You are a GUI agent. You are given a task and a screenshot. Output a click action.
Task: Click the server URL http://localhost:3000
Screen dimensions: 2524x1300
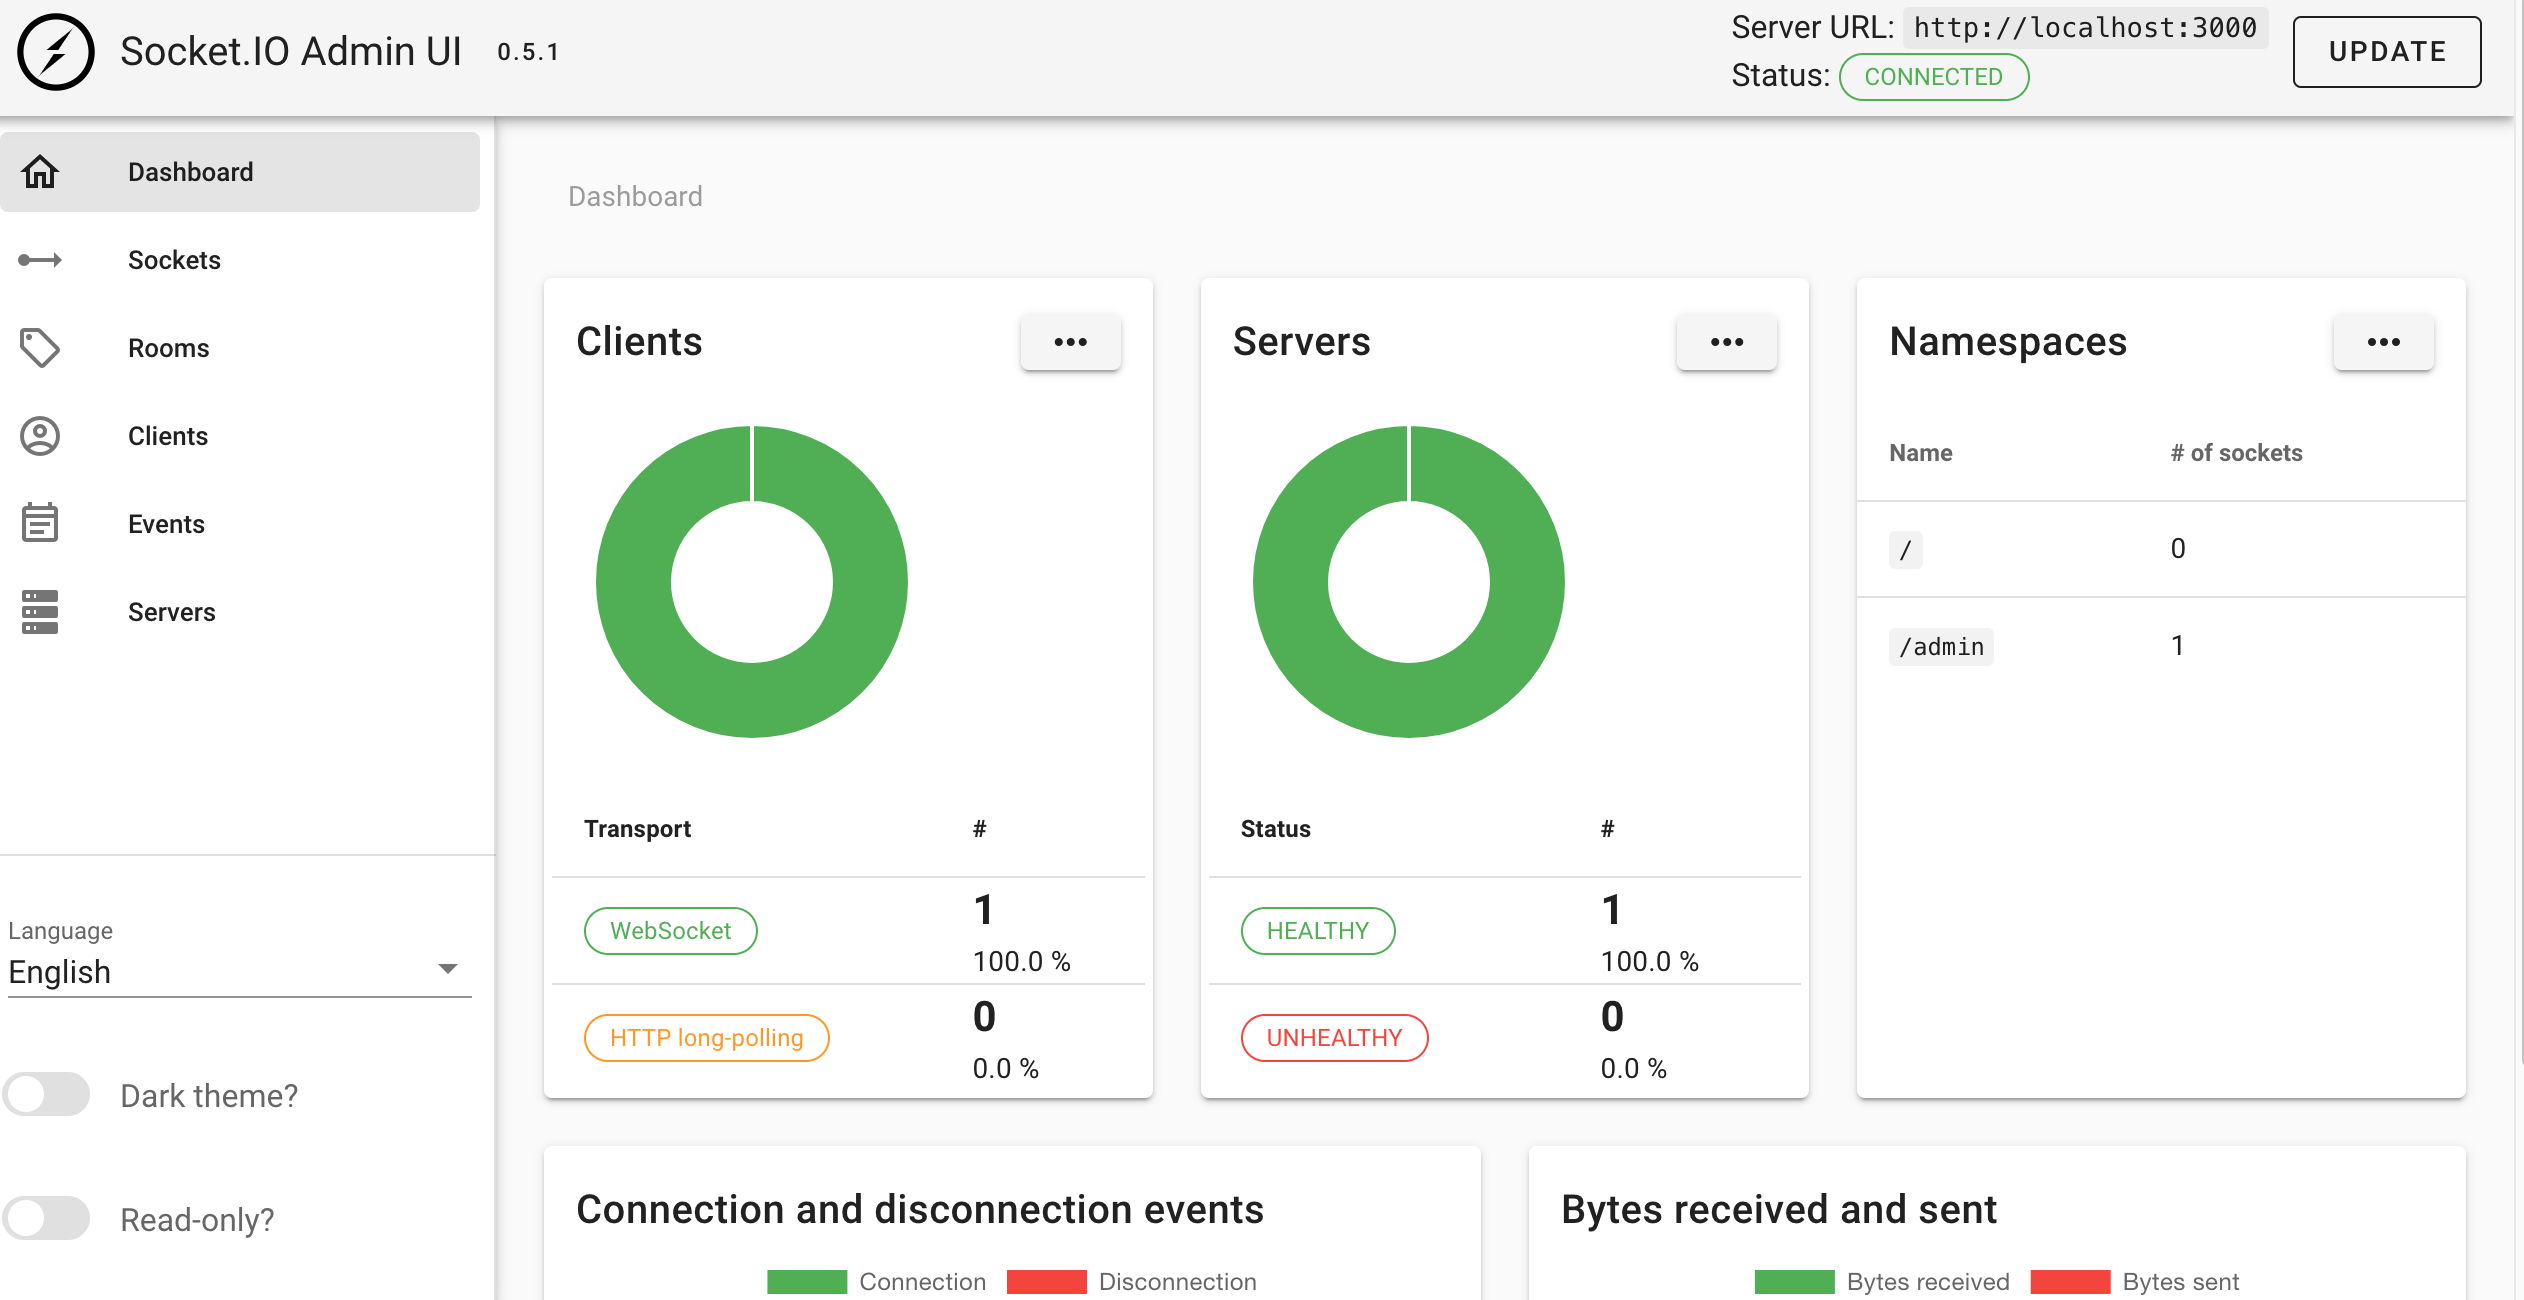[x=2085, y=28]
